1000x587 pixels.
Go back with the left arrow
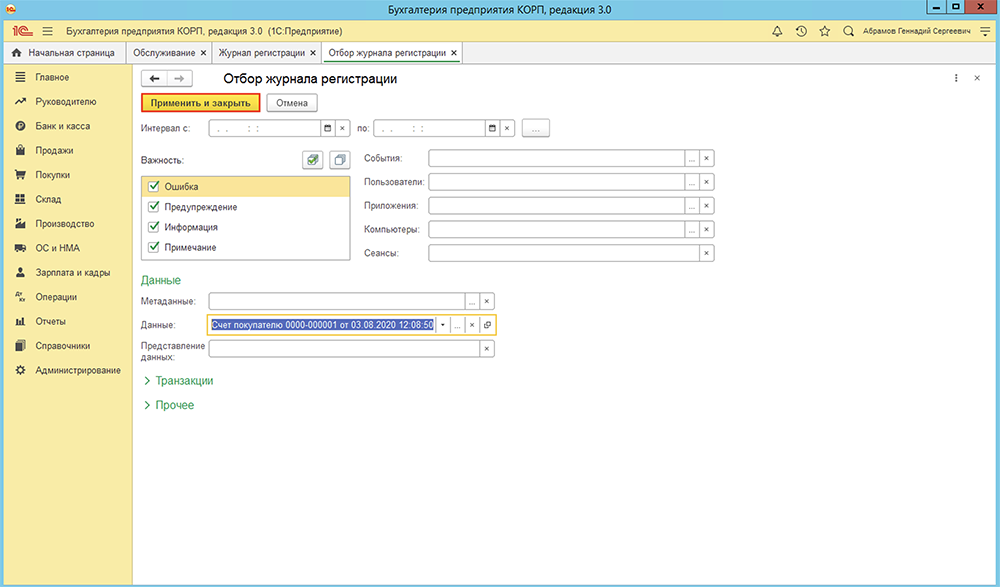click(x=154, y=78)
